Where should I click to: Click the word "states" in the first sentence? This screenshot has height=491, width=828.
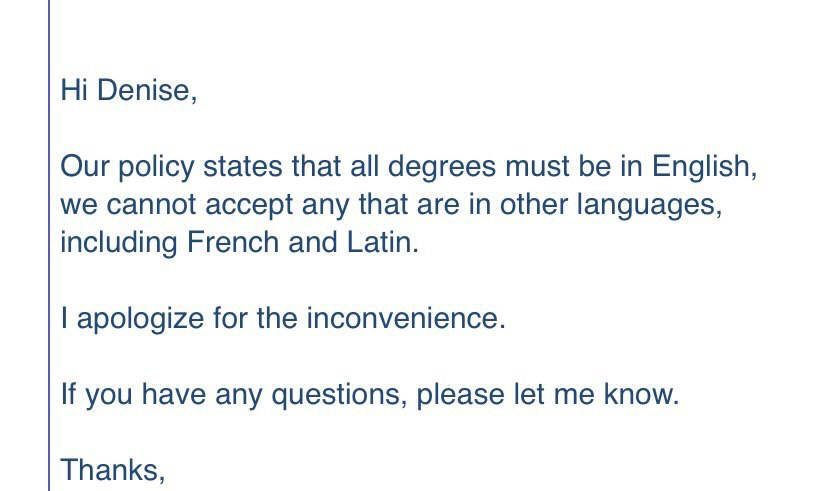(243, 167)
